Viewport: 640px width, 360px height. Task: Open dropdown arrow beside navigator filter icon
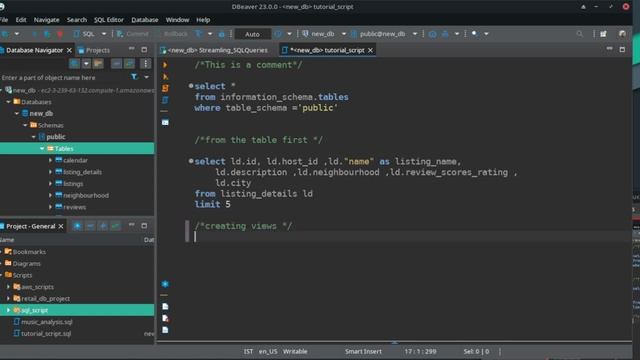tap(146, 77)
